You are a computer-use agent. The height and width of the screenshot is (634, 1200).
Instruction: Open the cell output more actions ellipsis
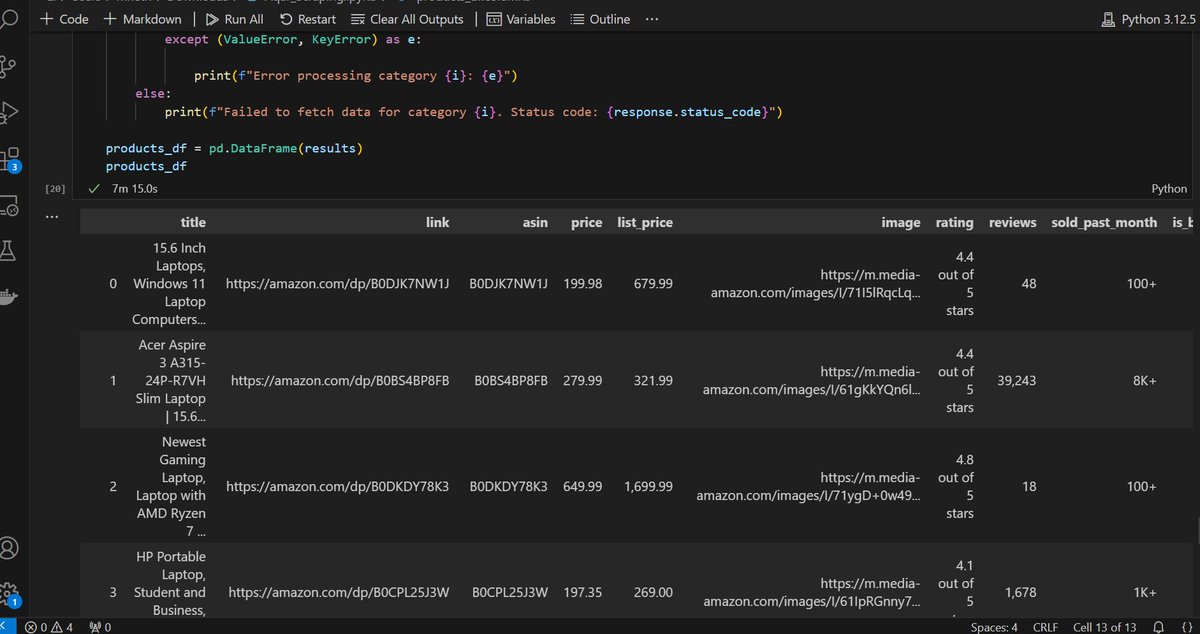(51, 216)
